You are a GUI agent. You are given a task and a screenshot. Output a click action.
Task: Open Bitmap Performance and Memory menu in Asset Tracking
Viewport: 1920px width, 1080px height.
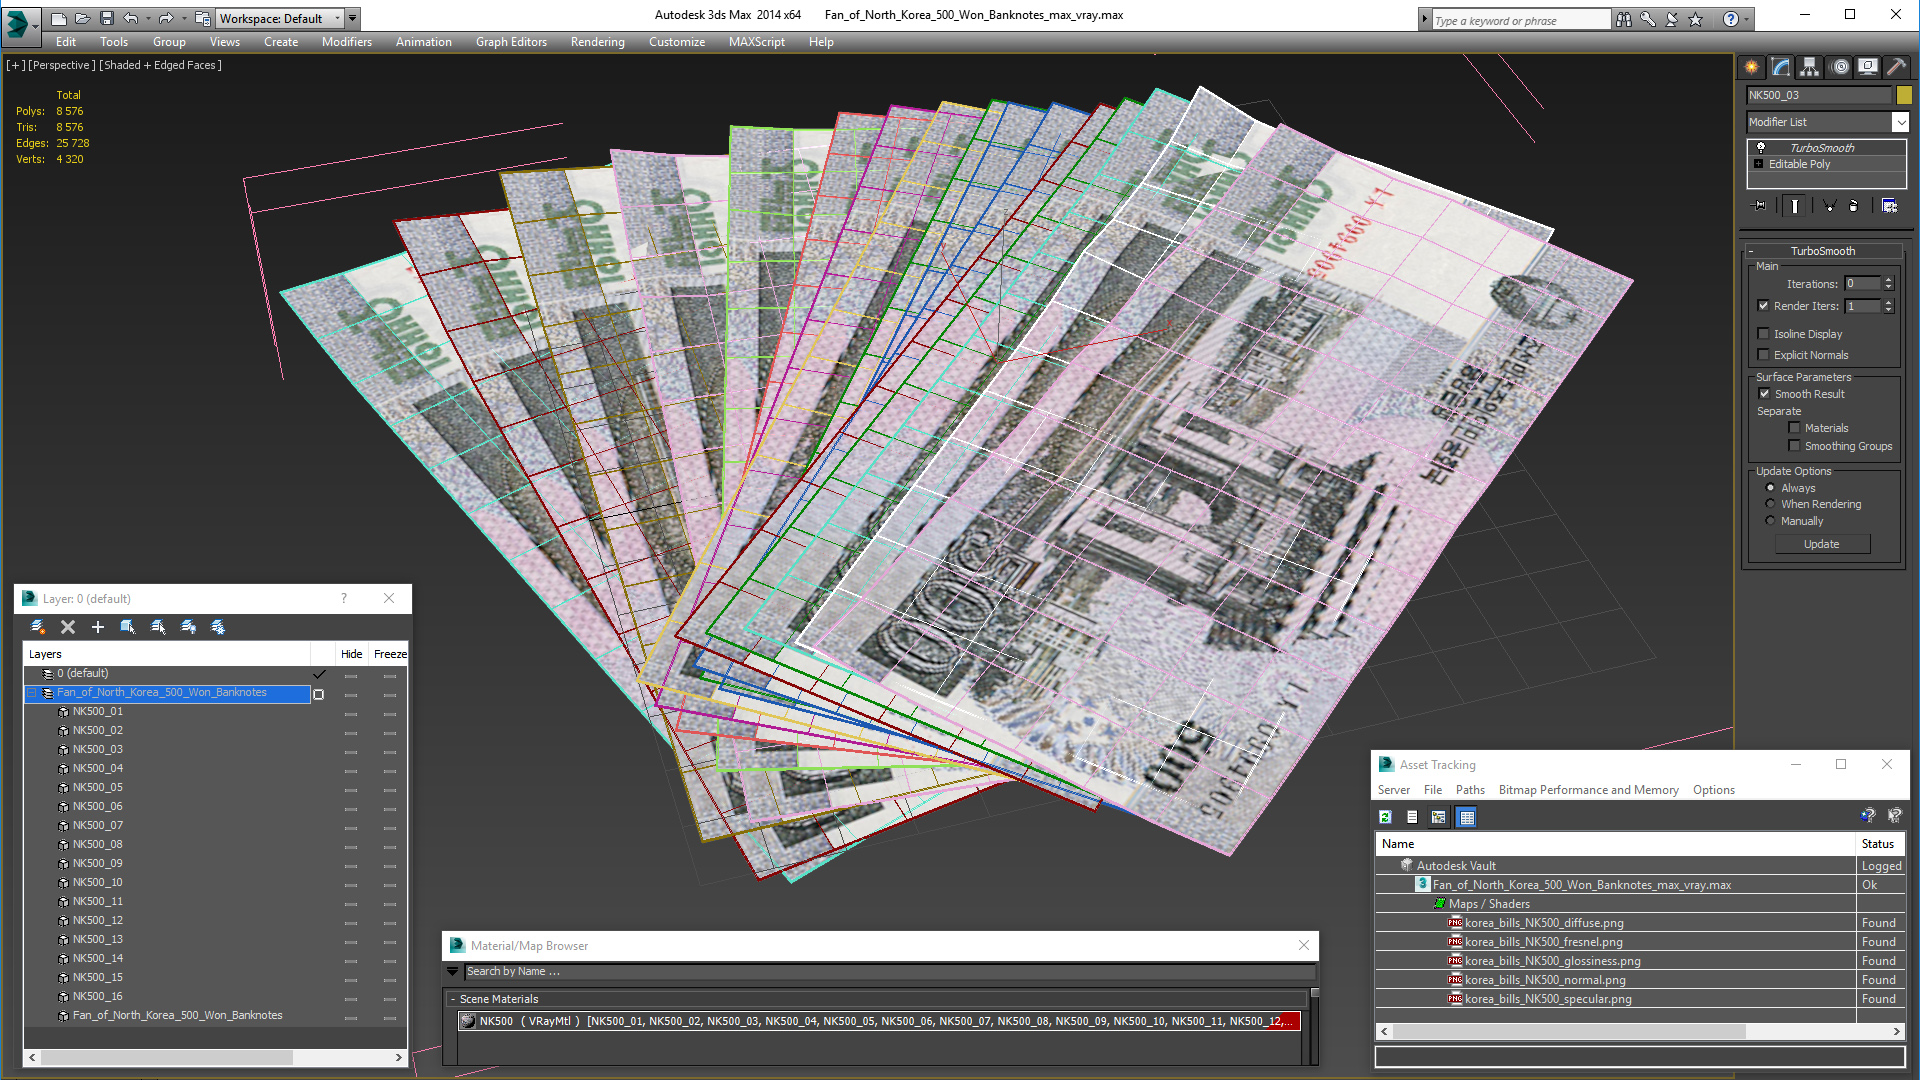(1588, 790)
